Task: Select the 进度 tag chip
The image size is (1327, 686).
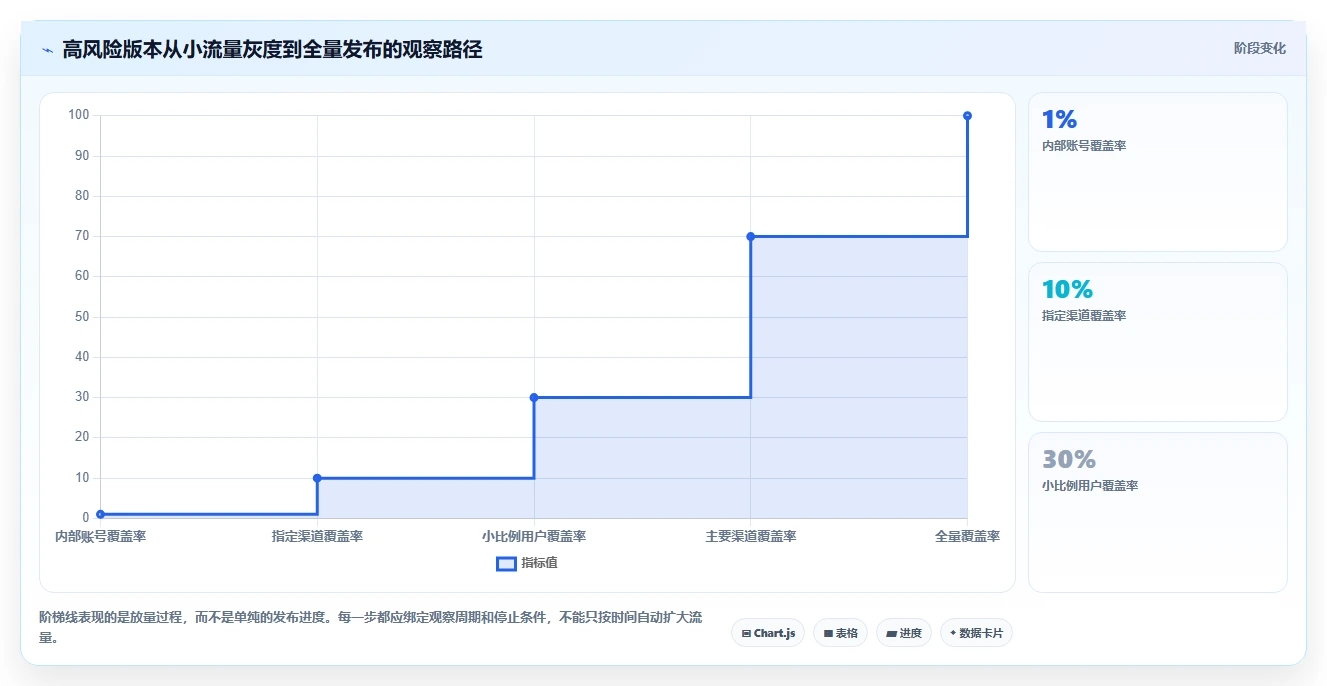Action: (x=903, y=633)
